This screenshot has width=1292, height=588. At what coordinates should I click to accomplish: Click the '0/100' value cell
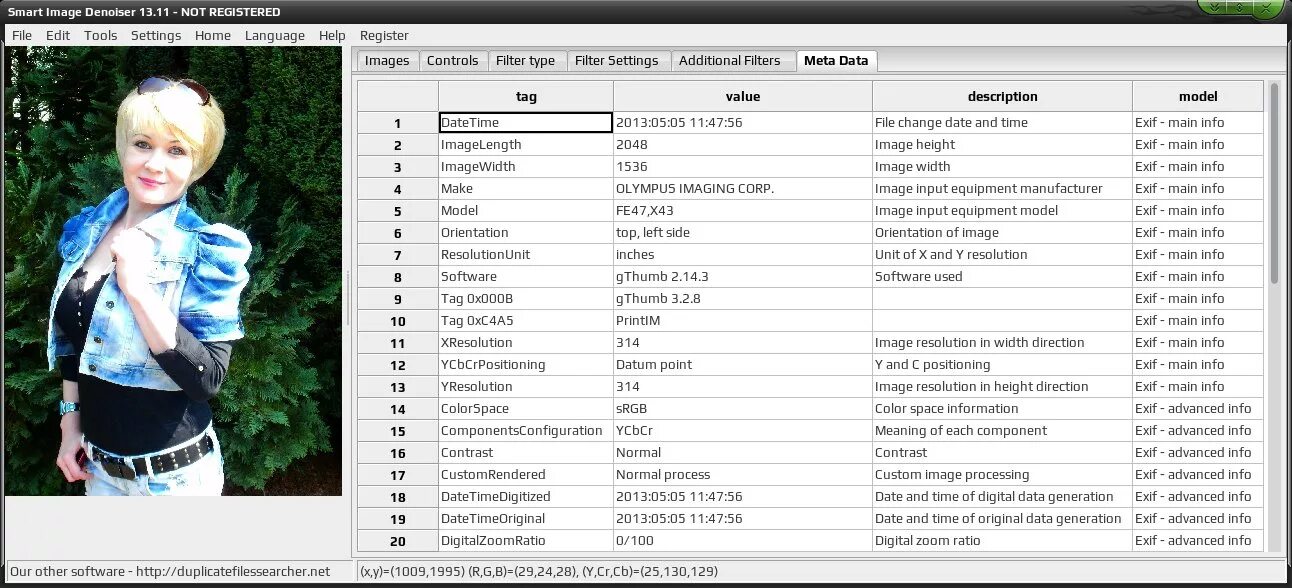(x=743, y=541)
